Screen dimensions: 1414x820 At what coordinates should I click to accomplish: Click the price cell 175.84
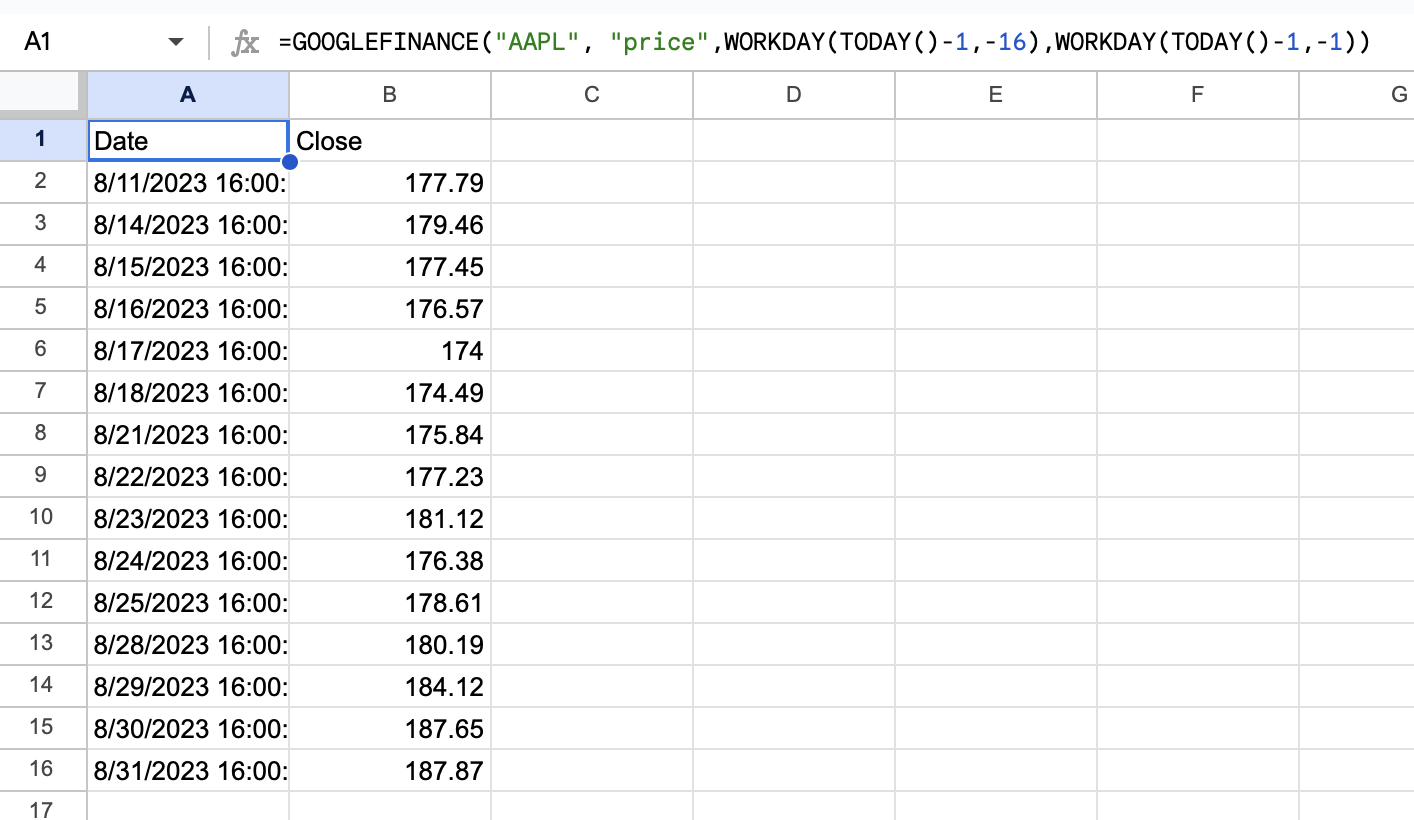(x=390, y=434)
